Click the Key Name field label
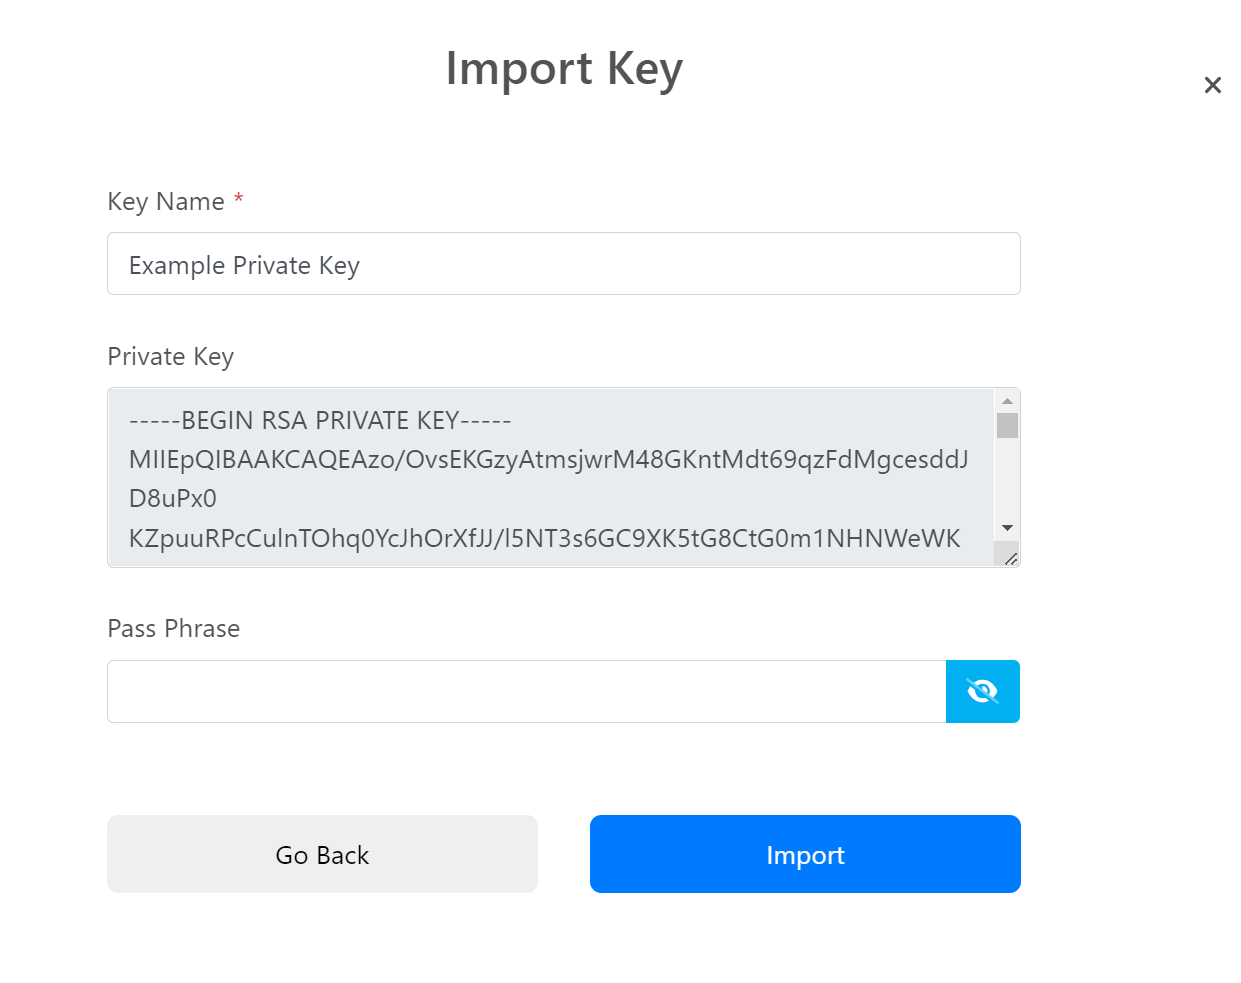This screenshot has width=1241, height=983. pyautogui.click(x=166, y=201)
